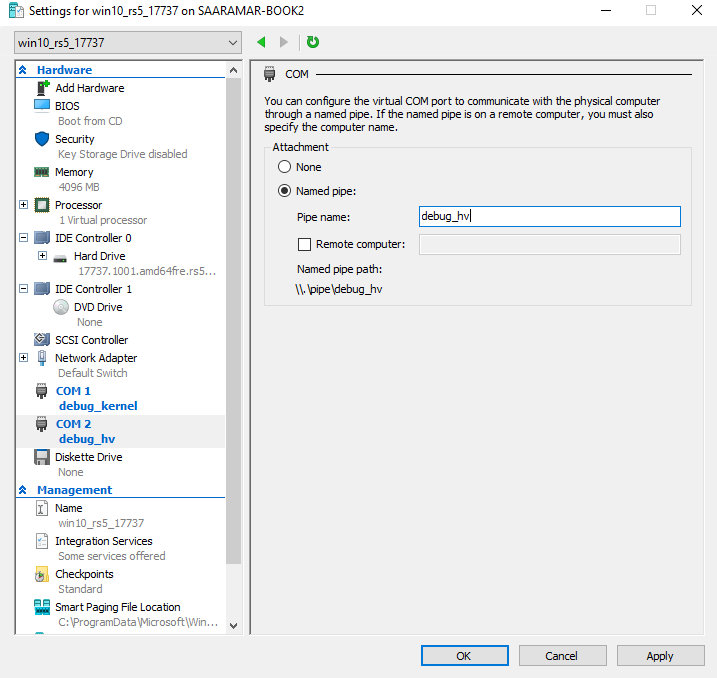Click the 'Default Switch' text
Image resolution: width=717 pixels, height=678 pixels.
pos(93,373)
